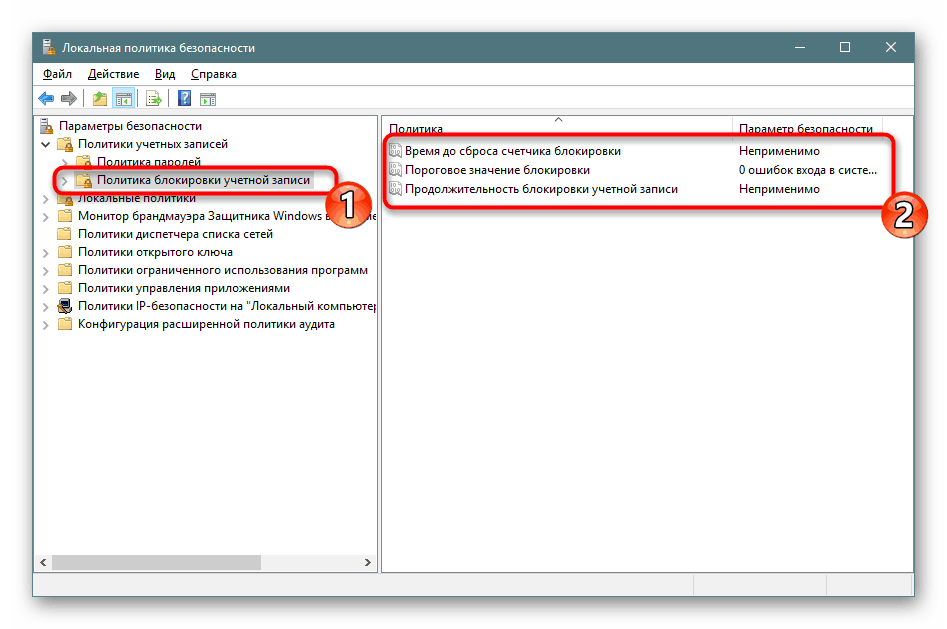Click the Монитор брандмауэра Защитника folder icon
This screenshot has height=629, width=947.
(x=65, y=216)
